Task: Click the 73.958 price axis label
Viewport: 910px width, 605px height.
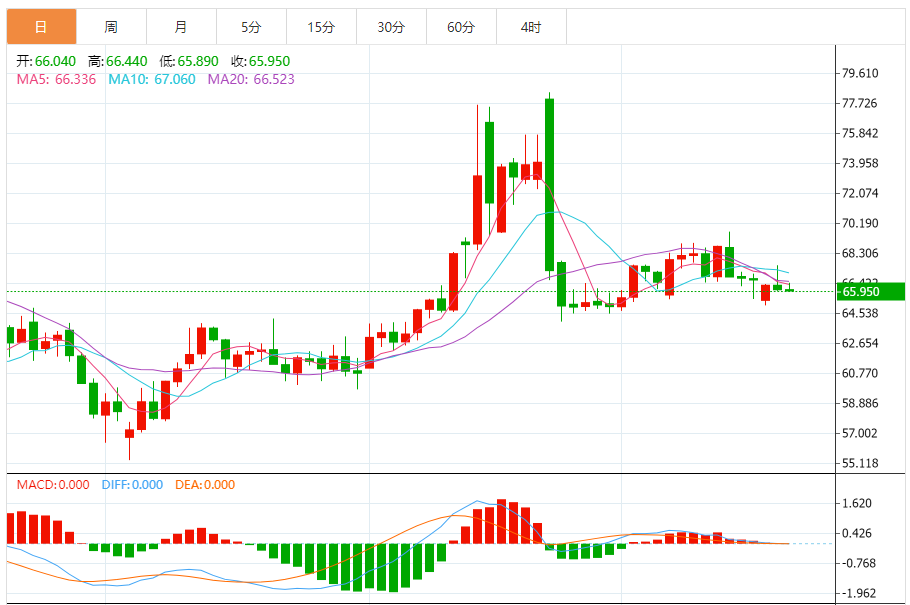Action: [x=860, y=163]
